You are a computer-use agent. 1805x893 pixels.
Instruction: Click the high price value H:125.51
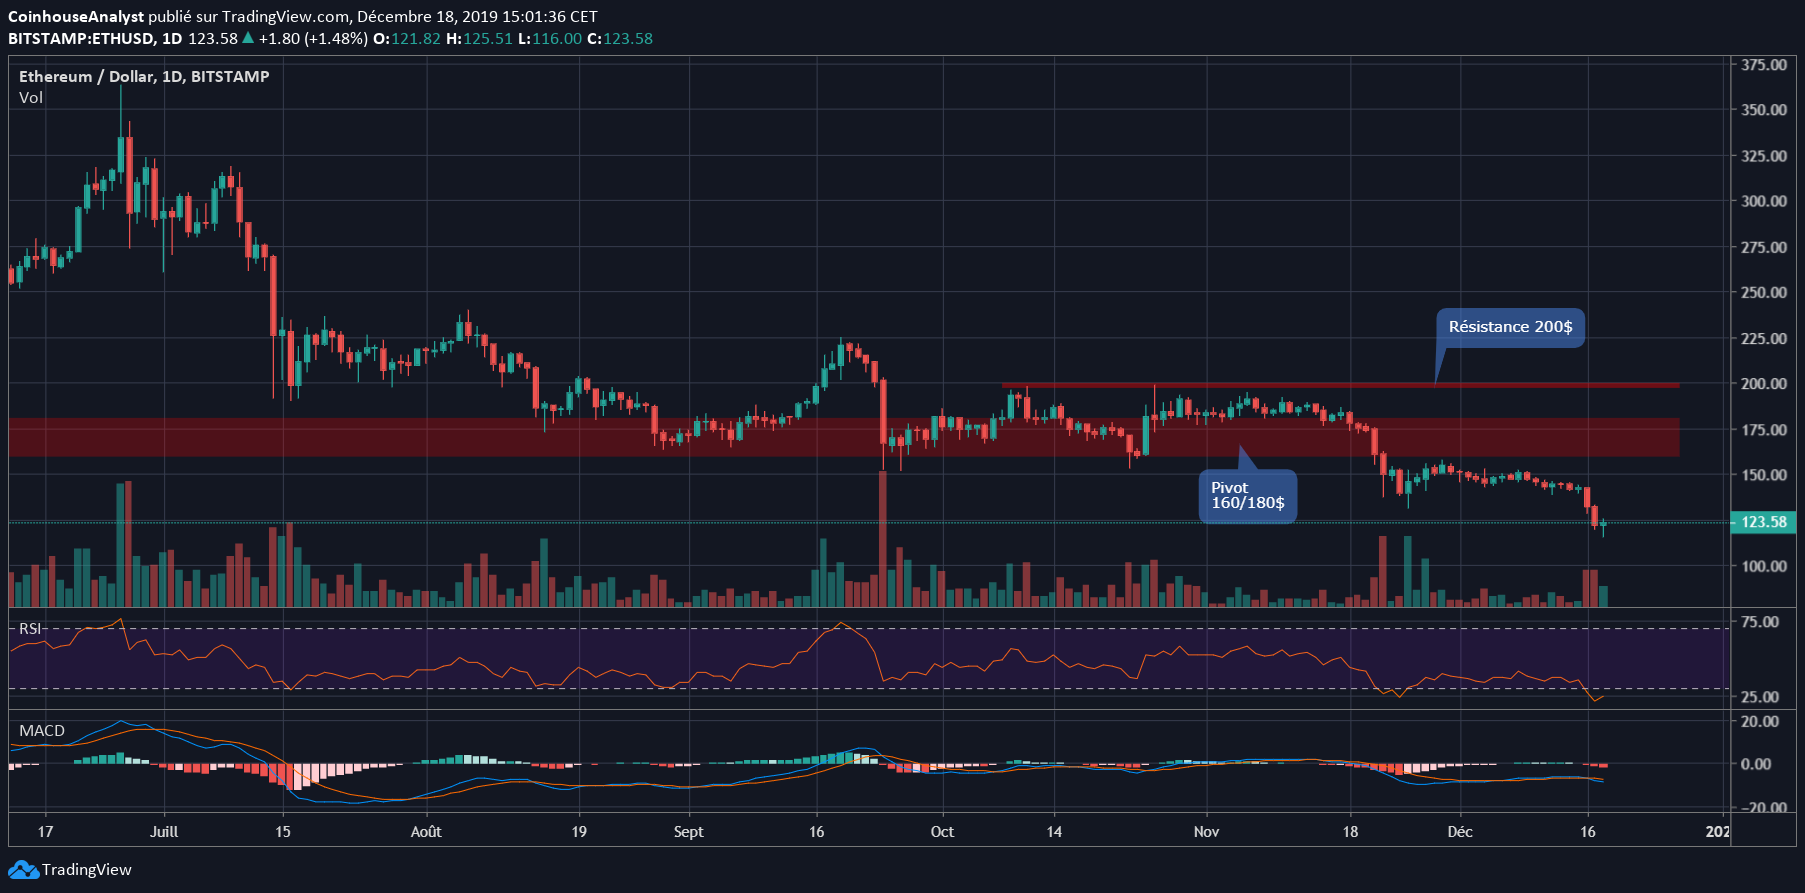pos(479,39)
